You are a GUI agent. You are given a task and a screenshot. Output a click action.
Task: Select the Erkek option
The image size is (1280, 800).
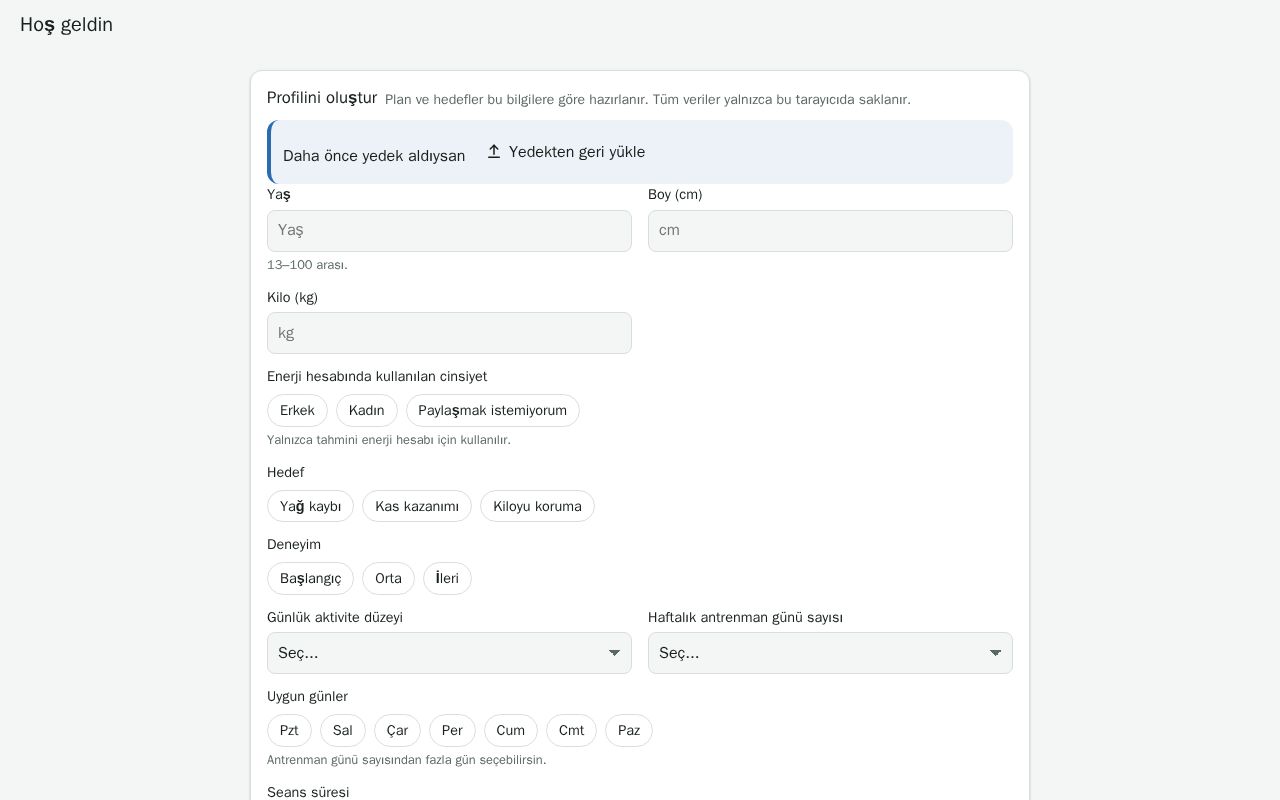297,411
